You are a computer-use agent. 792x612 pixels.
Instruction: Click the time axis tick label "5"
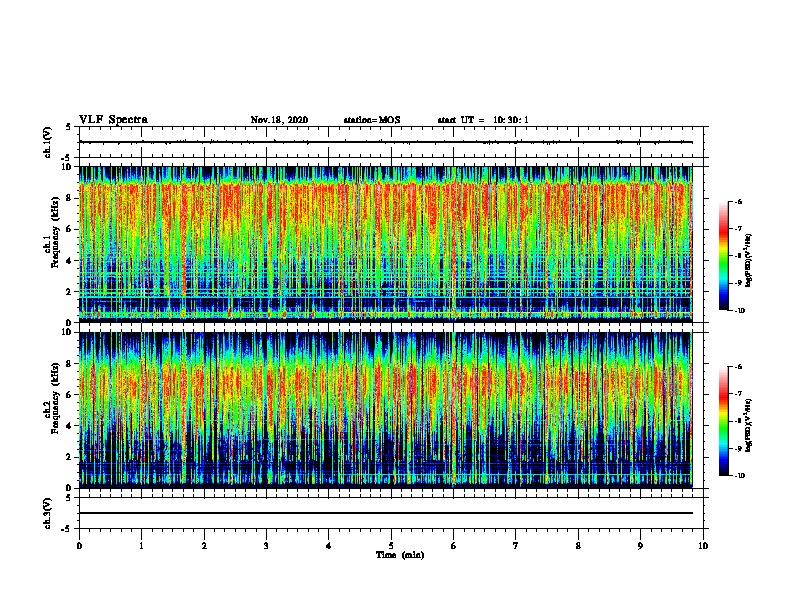pyautogui.click(x=391, y=546)
